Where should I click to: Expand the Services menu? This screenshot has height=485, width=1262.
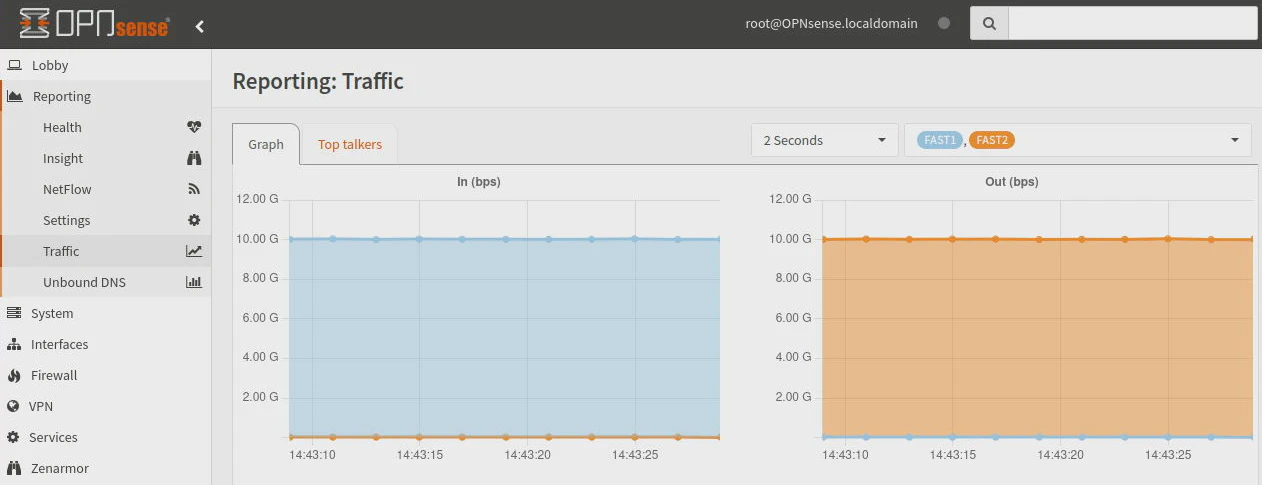(x=106, y=437)
